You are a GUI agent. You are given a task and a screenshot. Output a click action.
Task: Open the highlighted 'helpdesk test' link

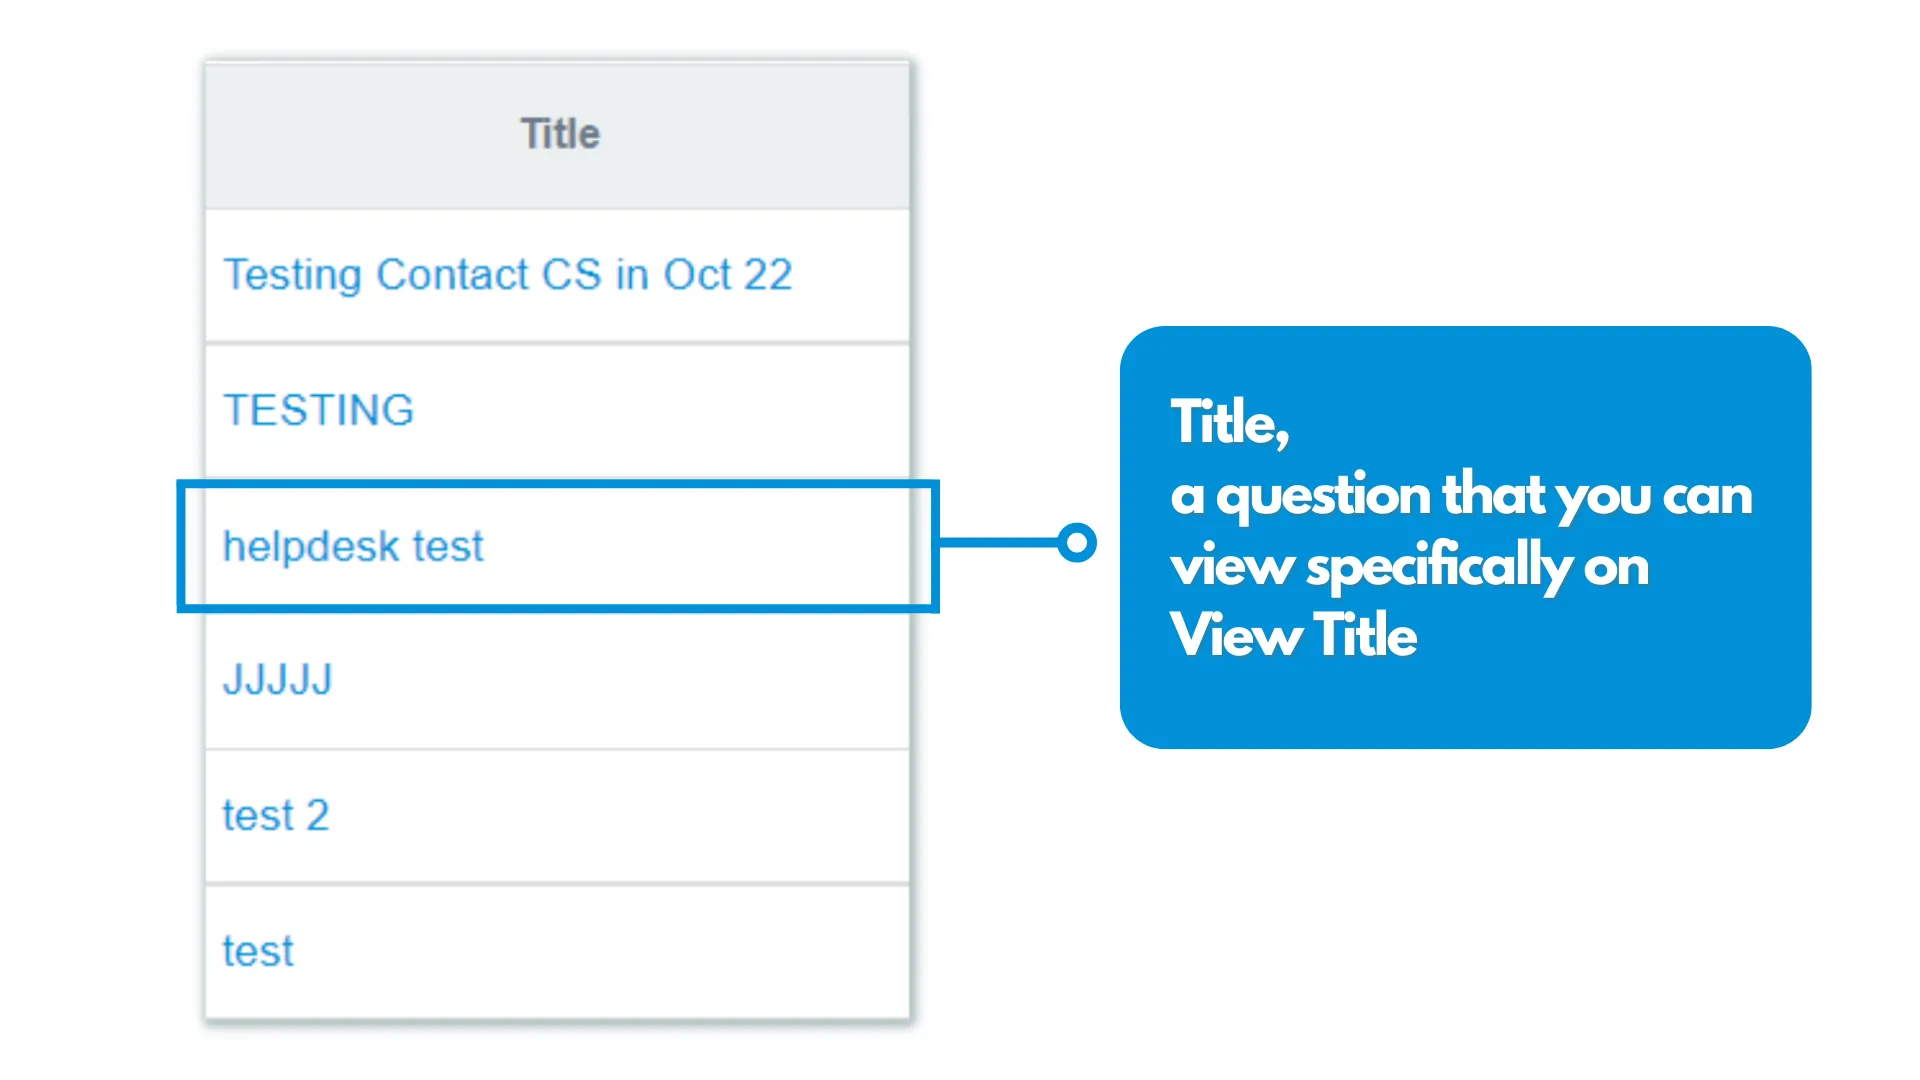click(x=353, y=546)
